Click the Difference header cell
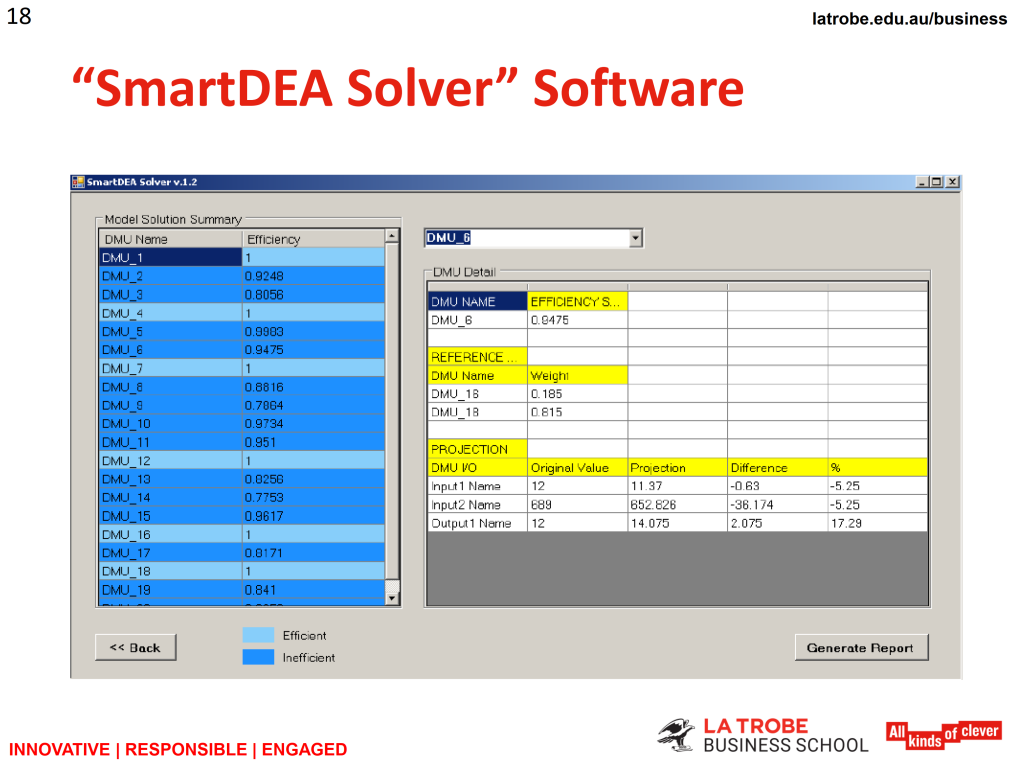The height and width of the screenshot is (768, 1024). (778, 468)
